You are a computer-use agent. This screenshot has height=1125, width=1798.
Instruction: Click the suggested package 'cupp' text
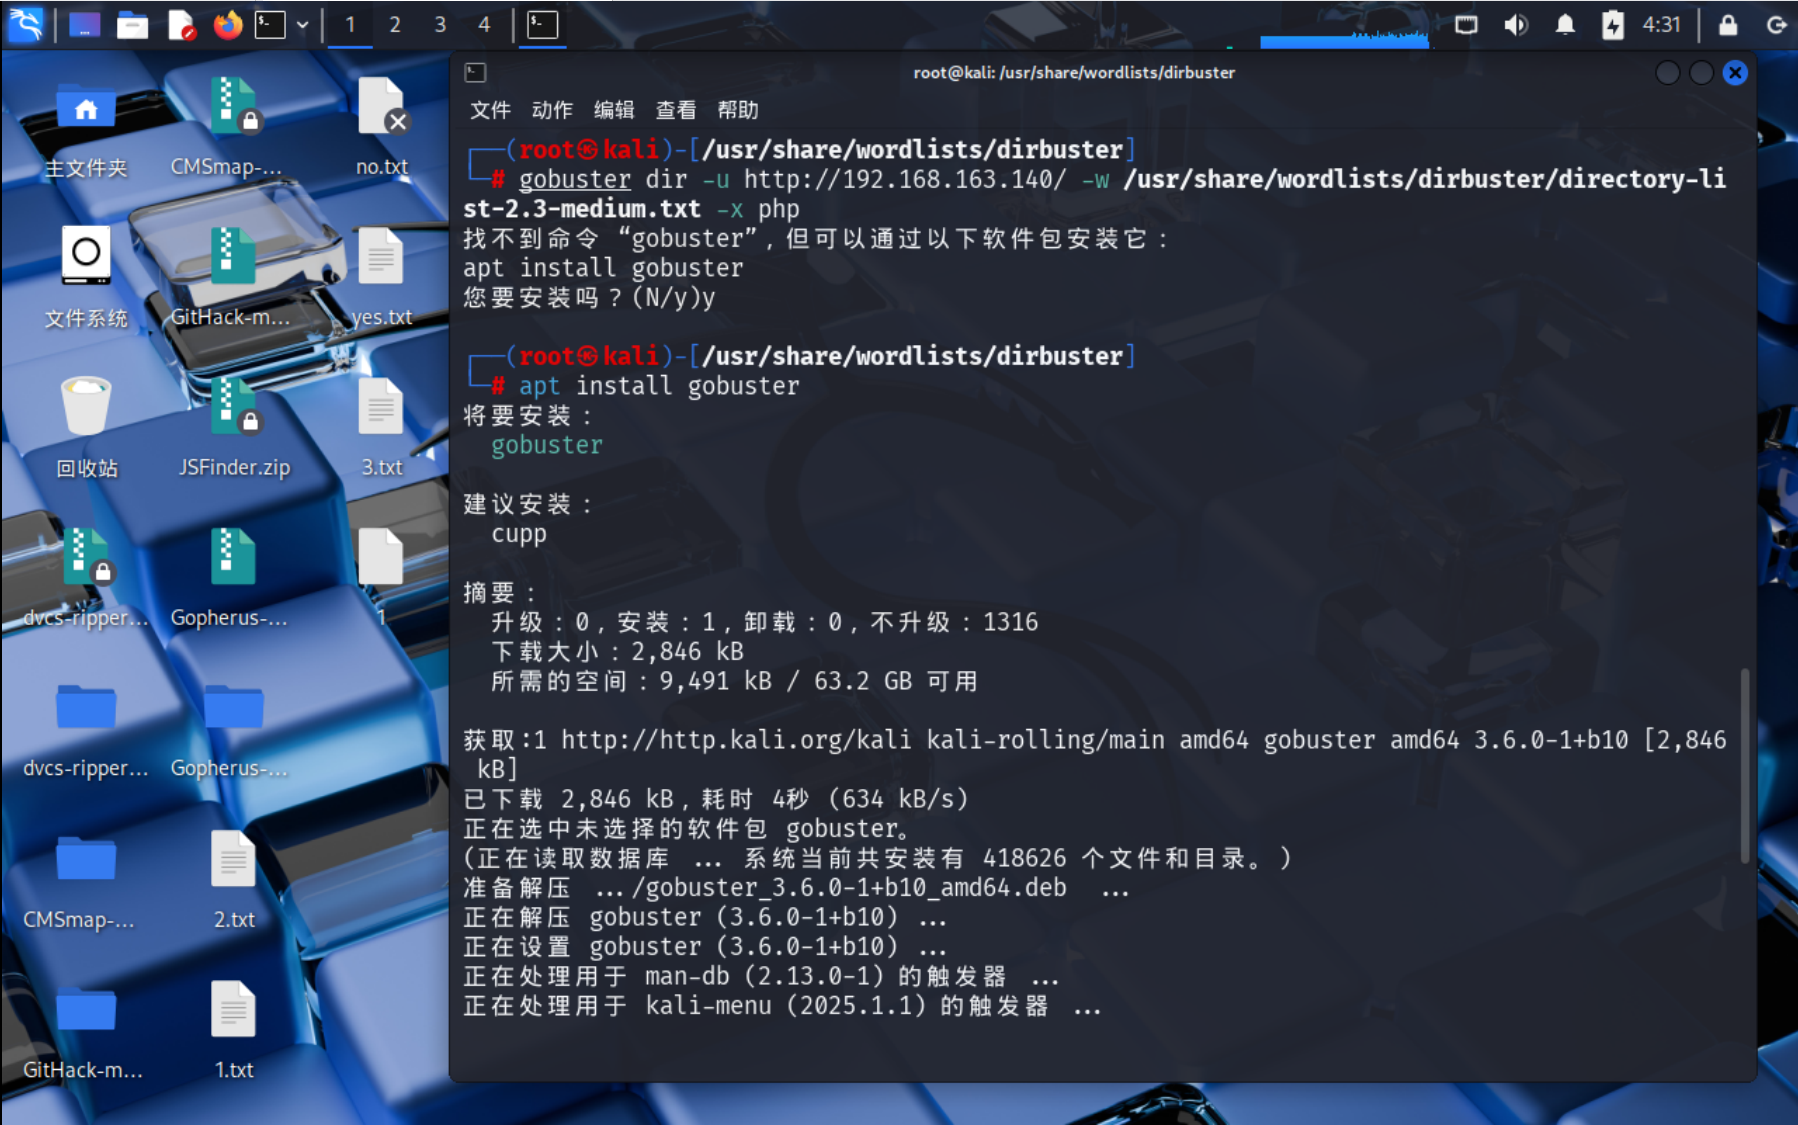[519, 534]
